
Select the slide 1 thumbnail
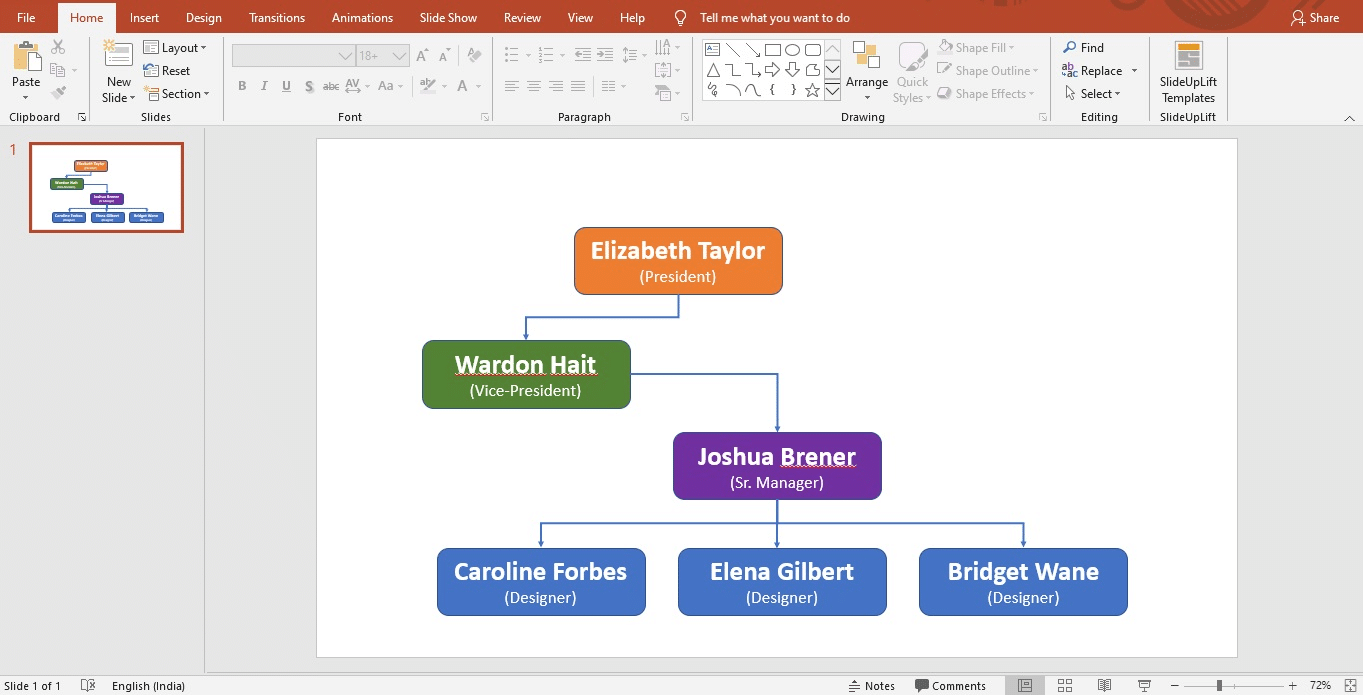tap(106, 188)
